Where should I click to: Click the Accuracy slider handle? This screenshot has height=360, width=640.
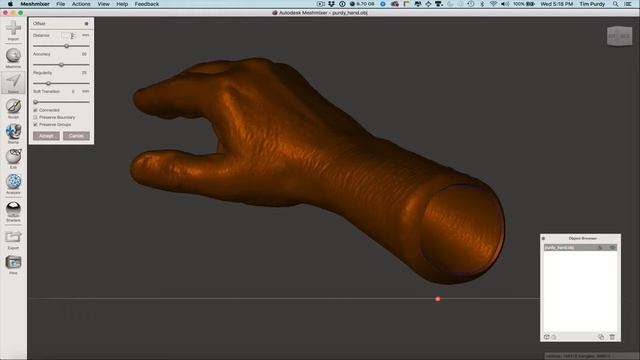pyautogui.click(x=61, y=64)
